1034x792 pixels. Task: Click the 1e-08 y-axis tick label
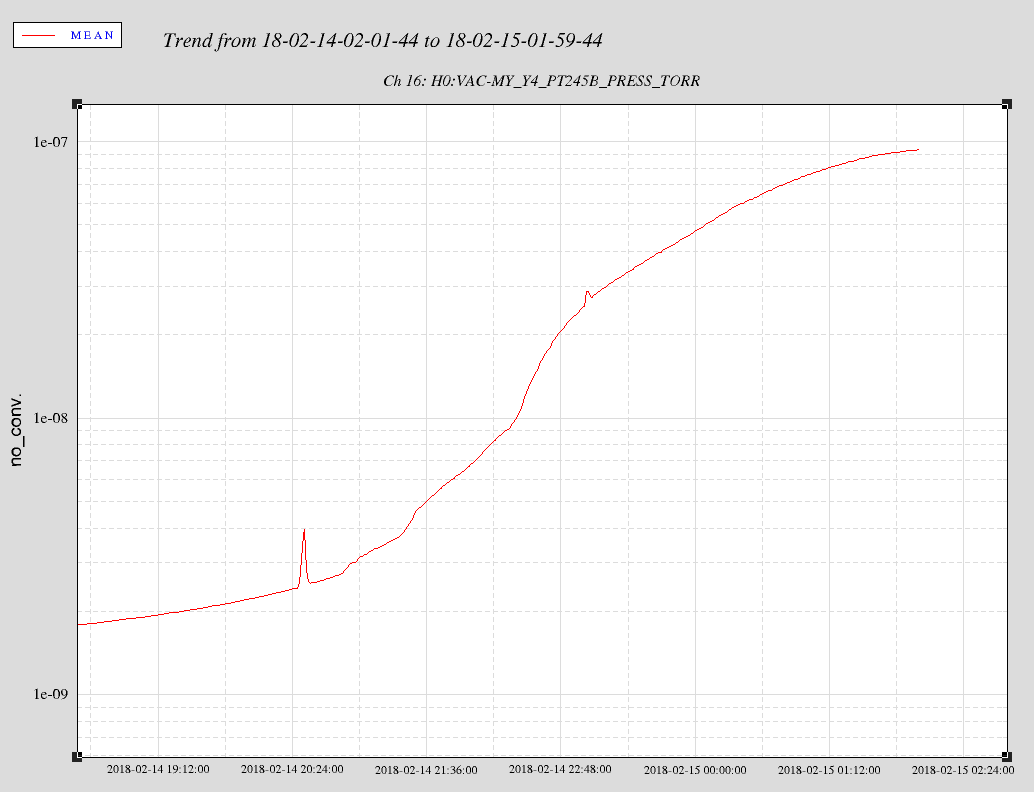point(52,418)
